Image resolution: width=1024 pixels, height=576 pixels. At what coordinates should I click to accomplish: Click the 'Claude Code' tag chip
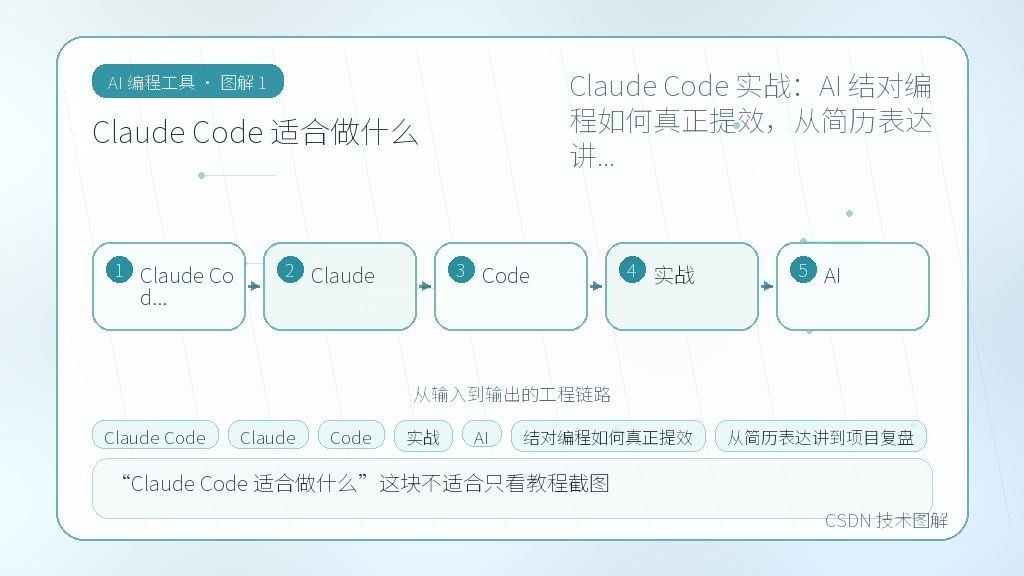tap(155, 436)
